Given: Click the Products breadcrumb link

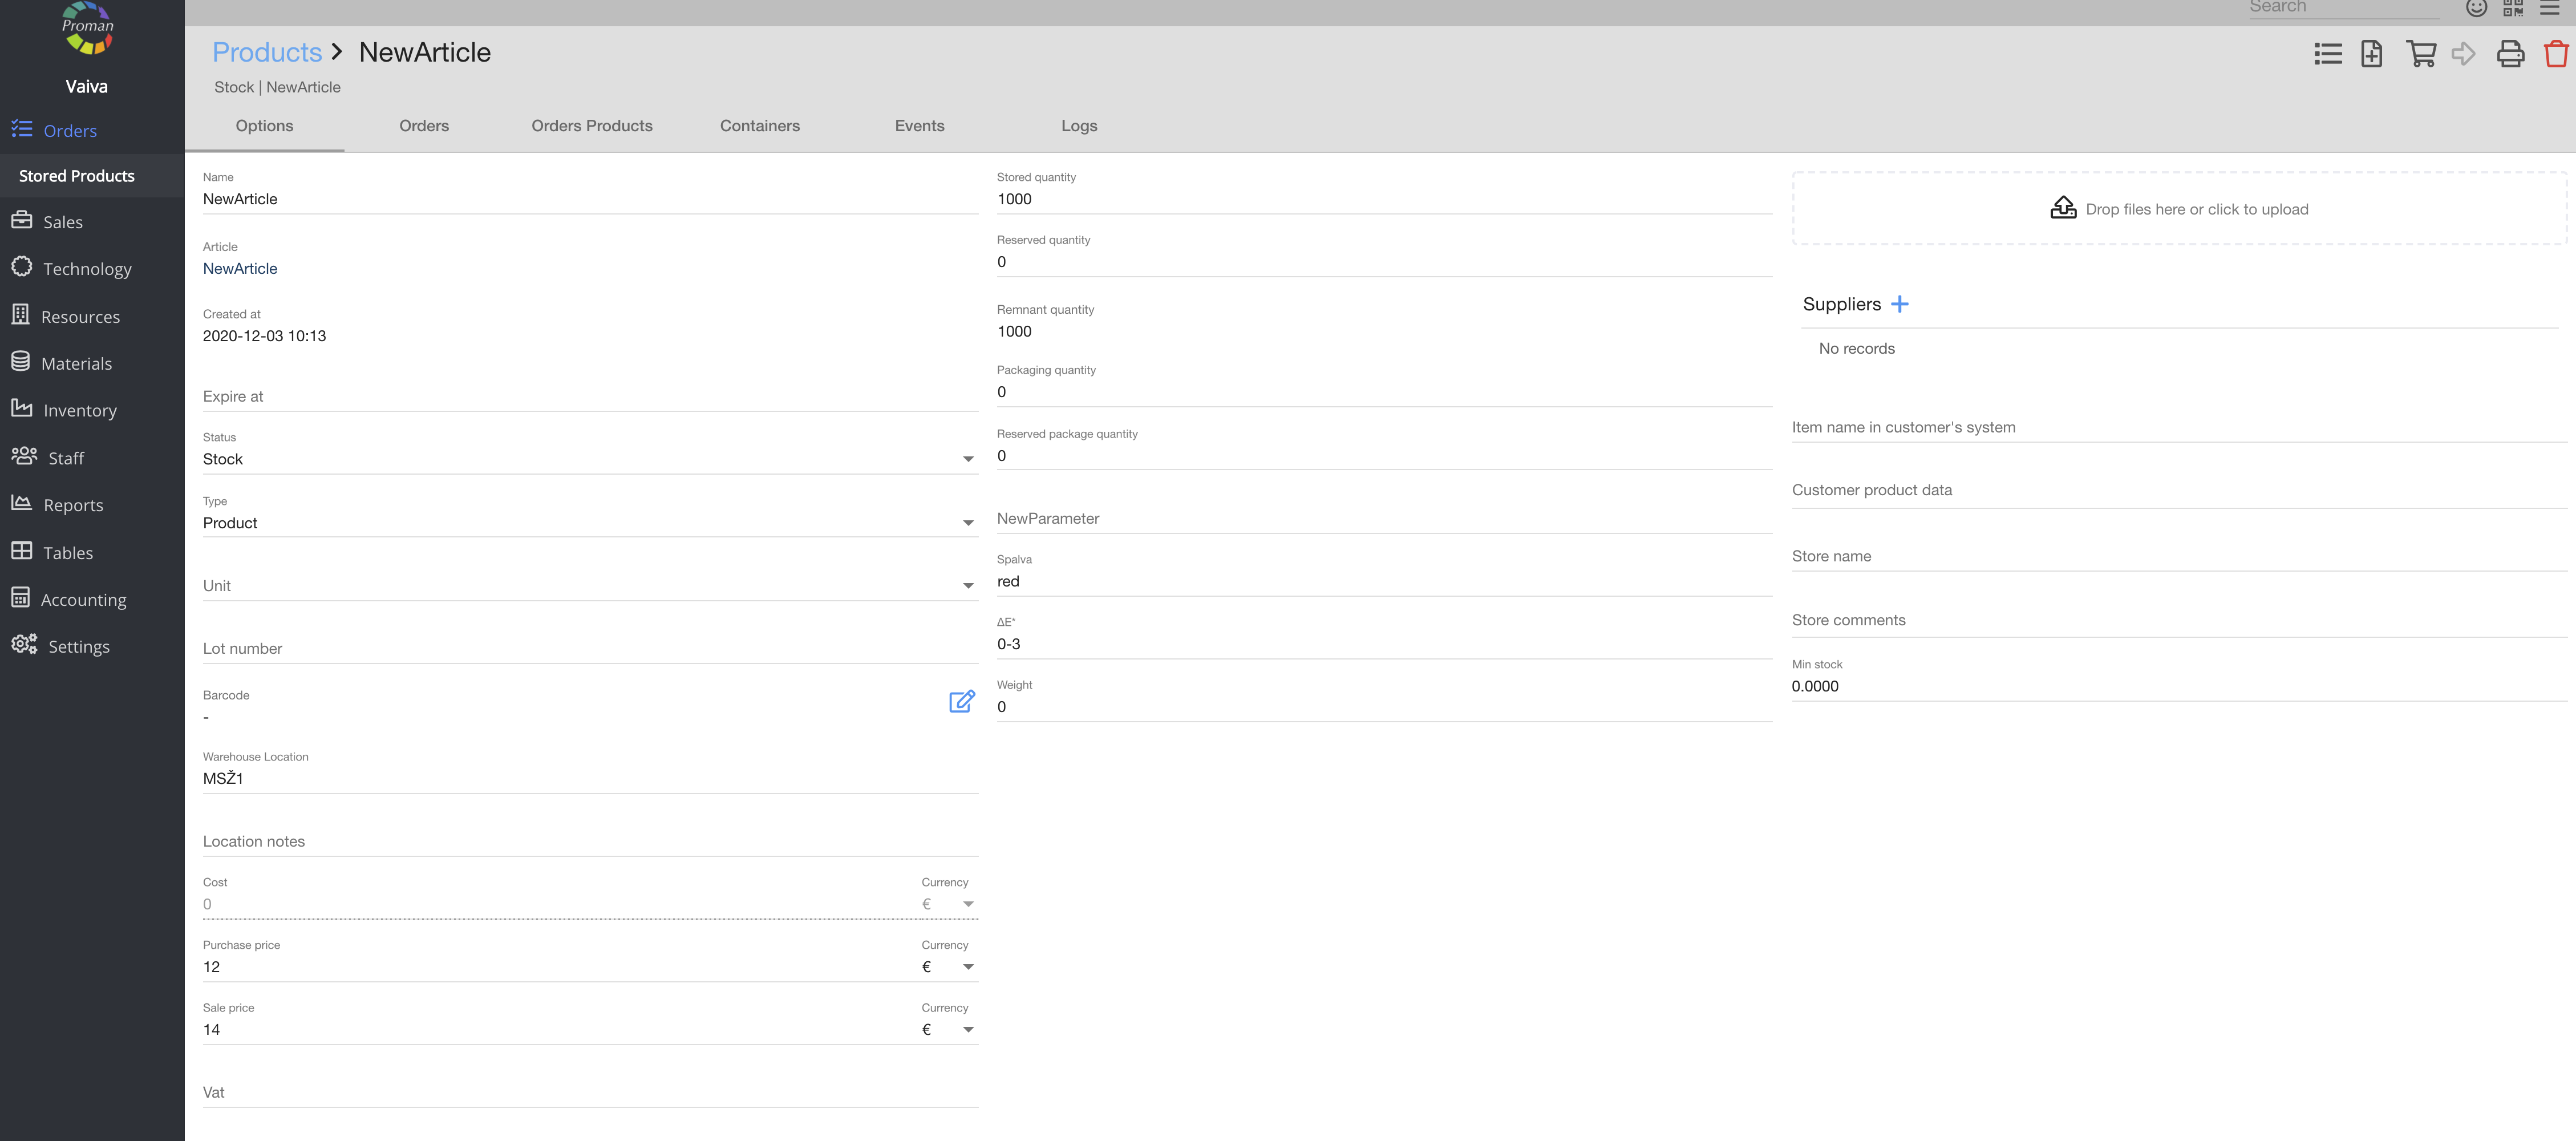Looking at the screenshot, I should click(x=266, y=52).
